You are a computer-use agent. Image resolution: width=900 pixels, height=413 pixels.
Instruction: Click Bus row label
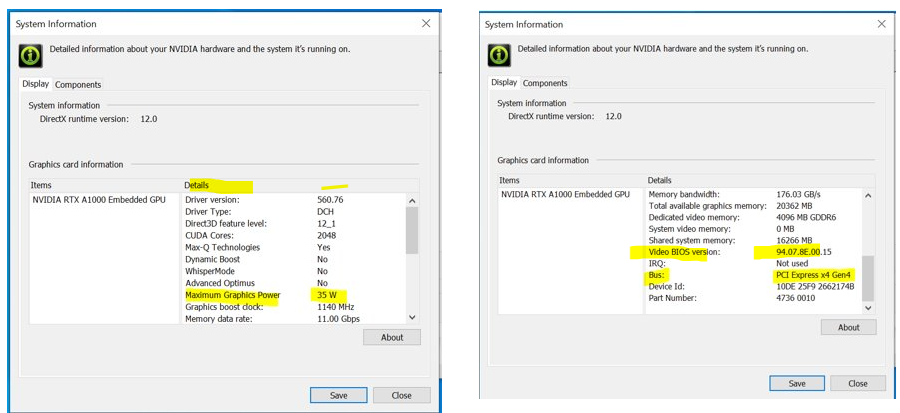click(656, 275)
